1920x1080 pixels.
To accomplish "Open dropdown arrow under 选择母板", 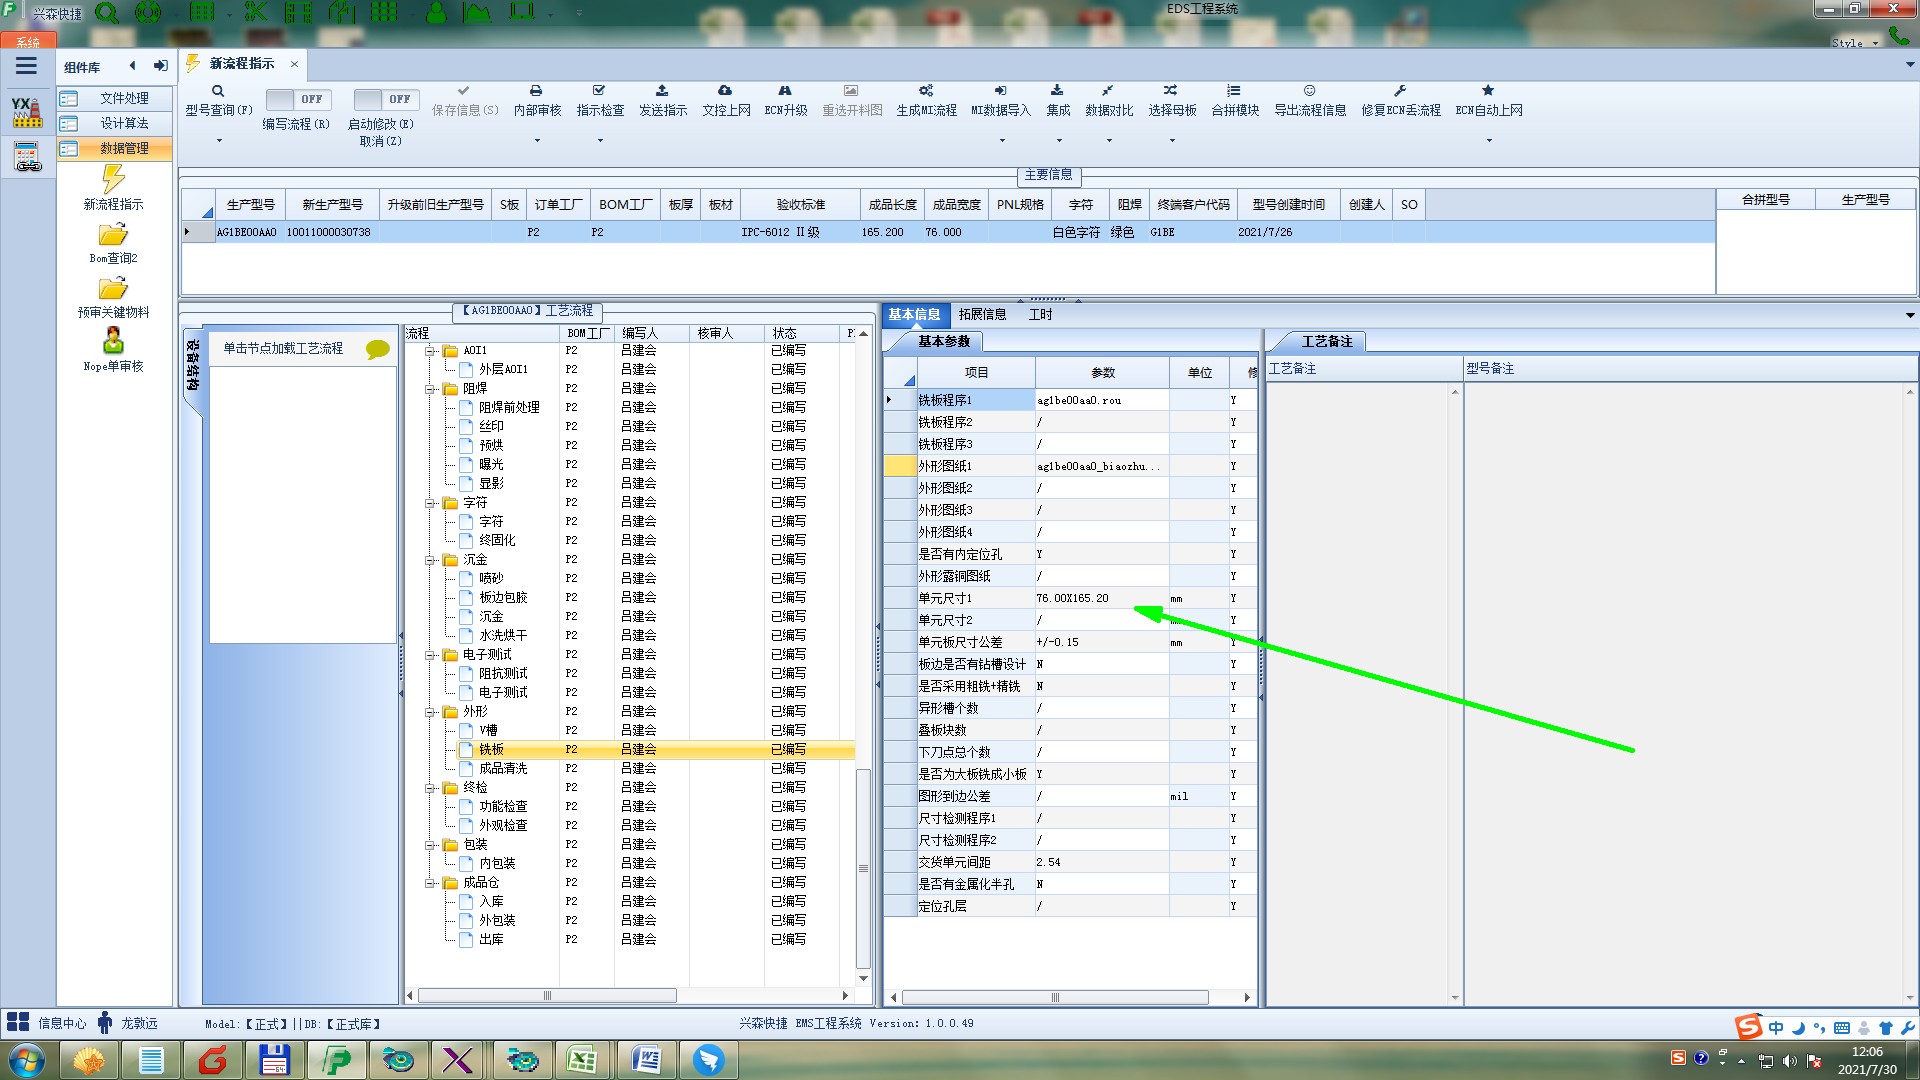I will click(x=1172, y=141).
